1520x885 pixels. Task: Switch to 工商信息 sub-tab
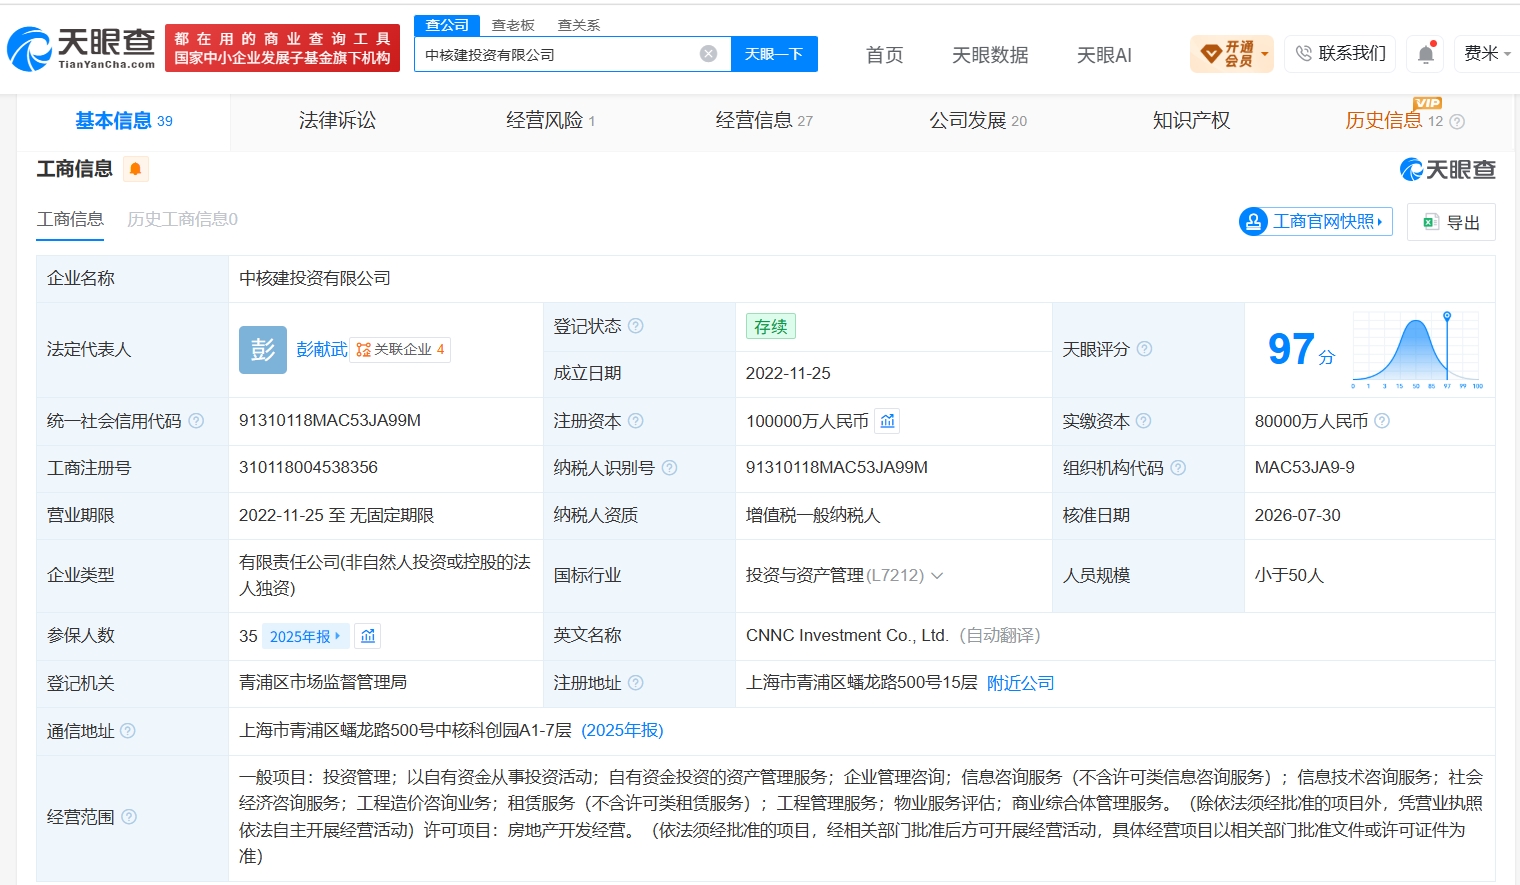(70, 220)
